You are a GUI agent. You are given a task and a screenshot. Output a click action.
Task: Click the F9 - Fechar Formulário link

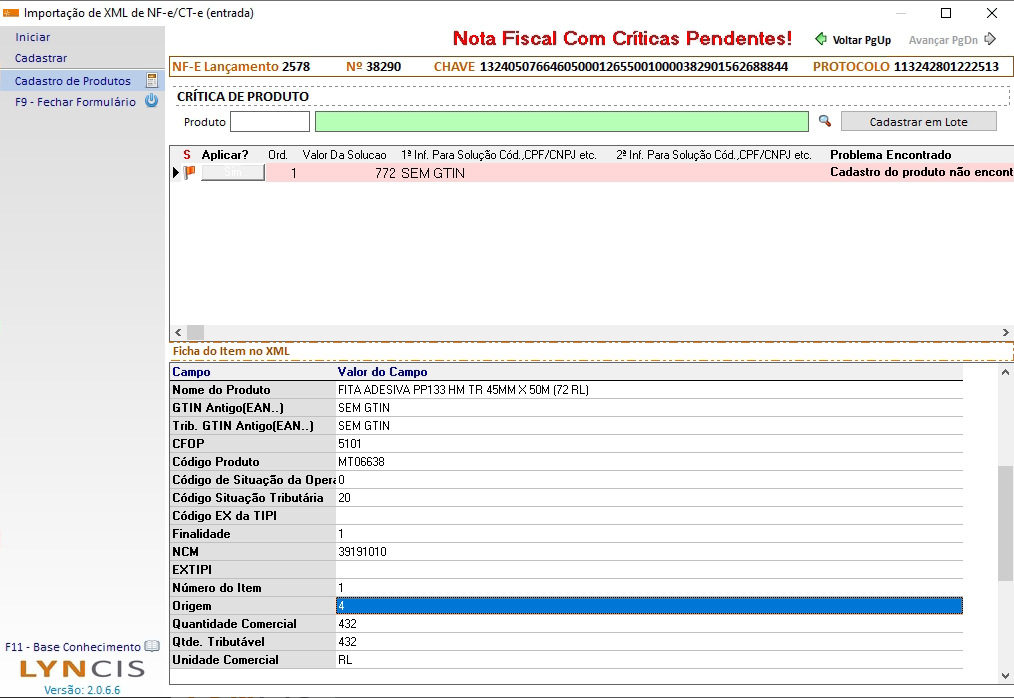point(75,102)
